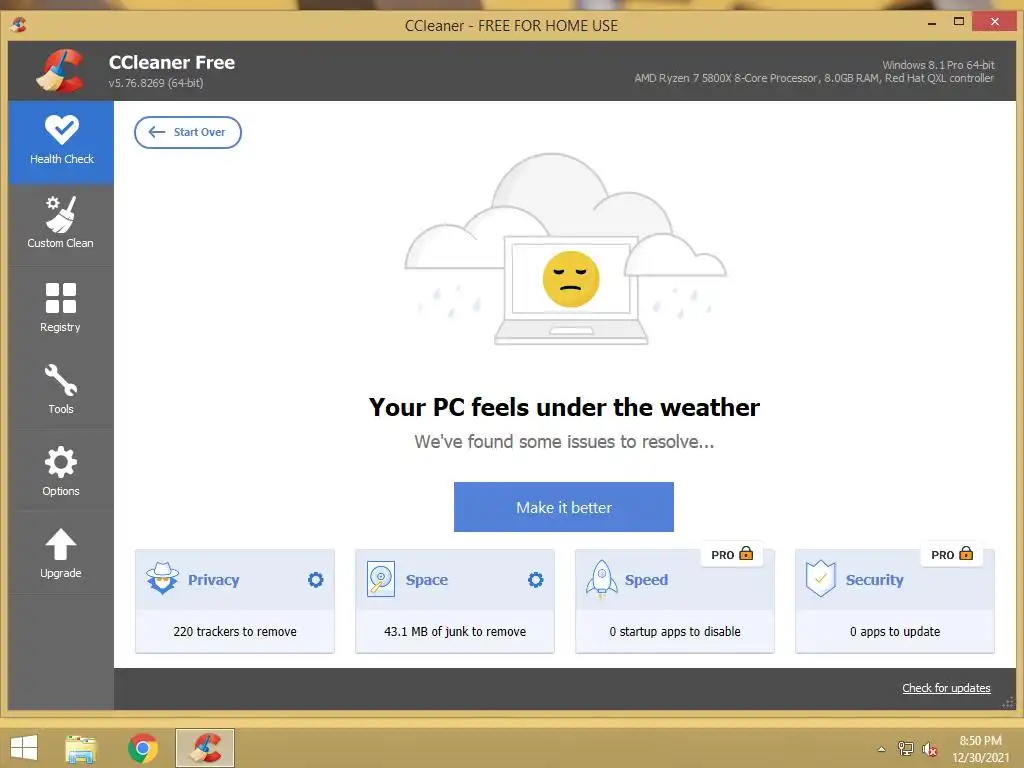This screenshot has height=768, width=1024.
Task: Click the PRO lock badge on Security
Action: pyautogui.click(x=952, y=554)
